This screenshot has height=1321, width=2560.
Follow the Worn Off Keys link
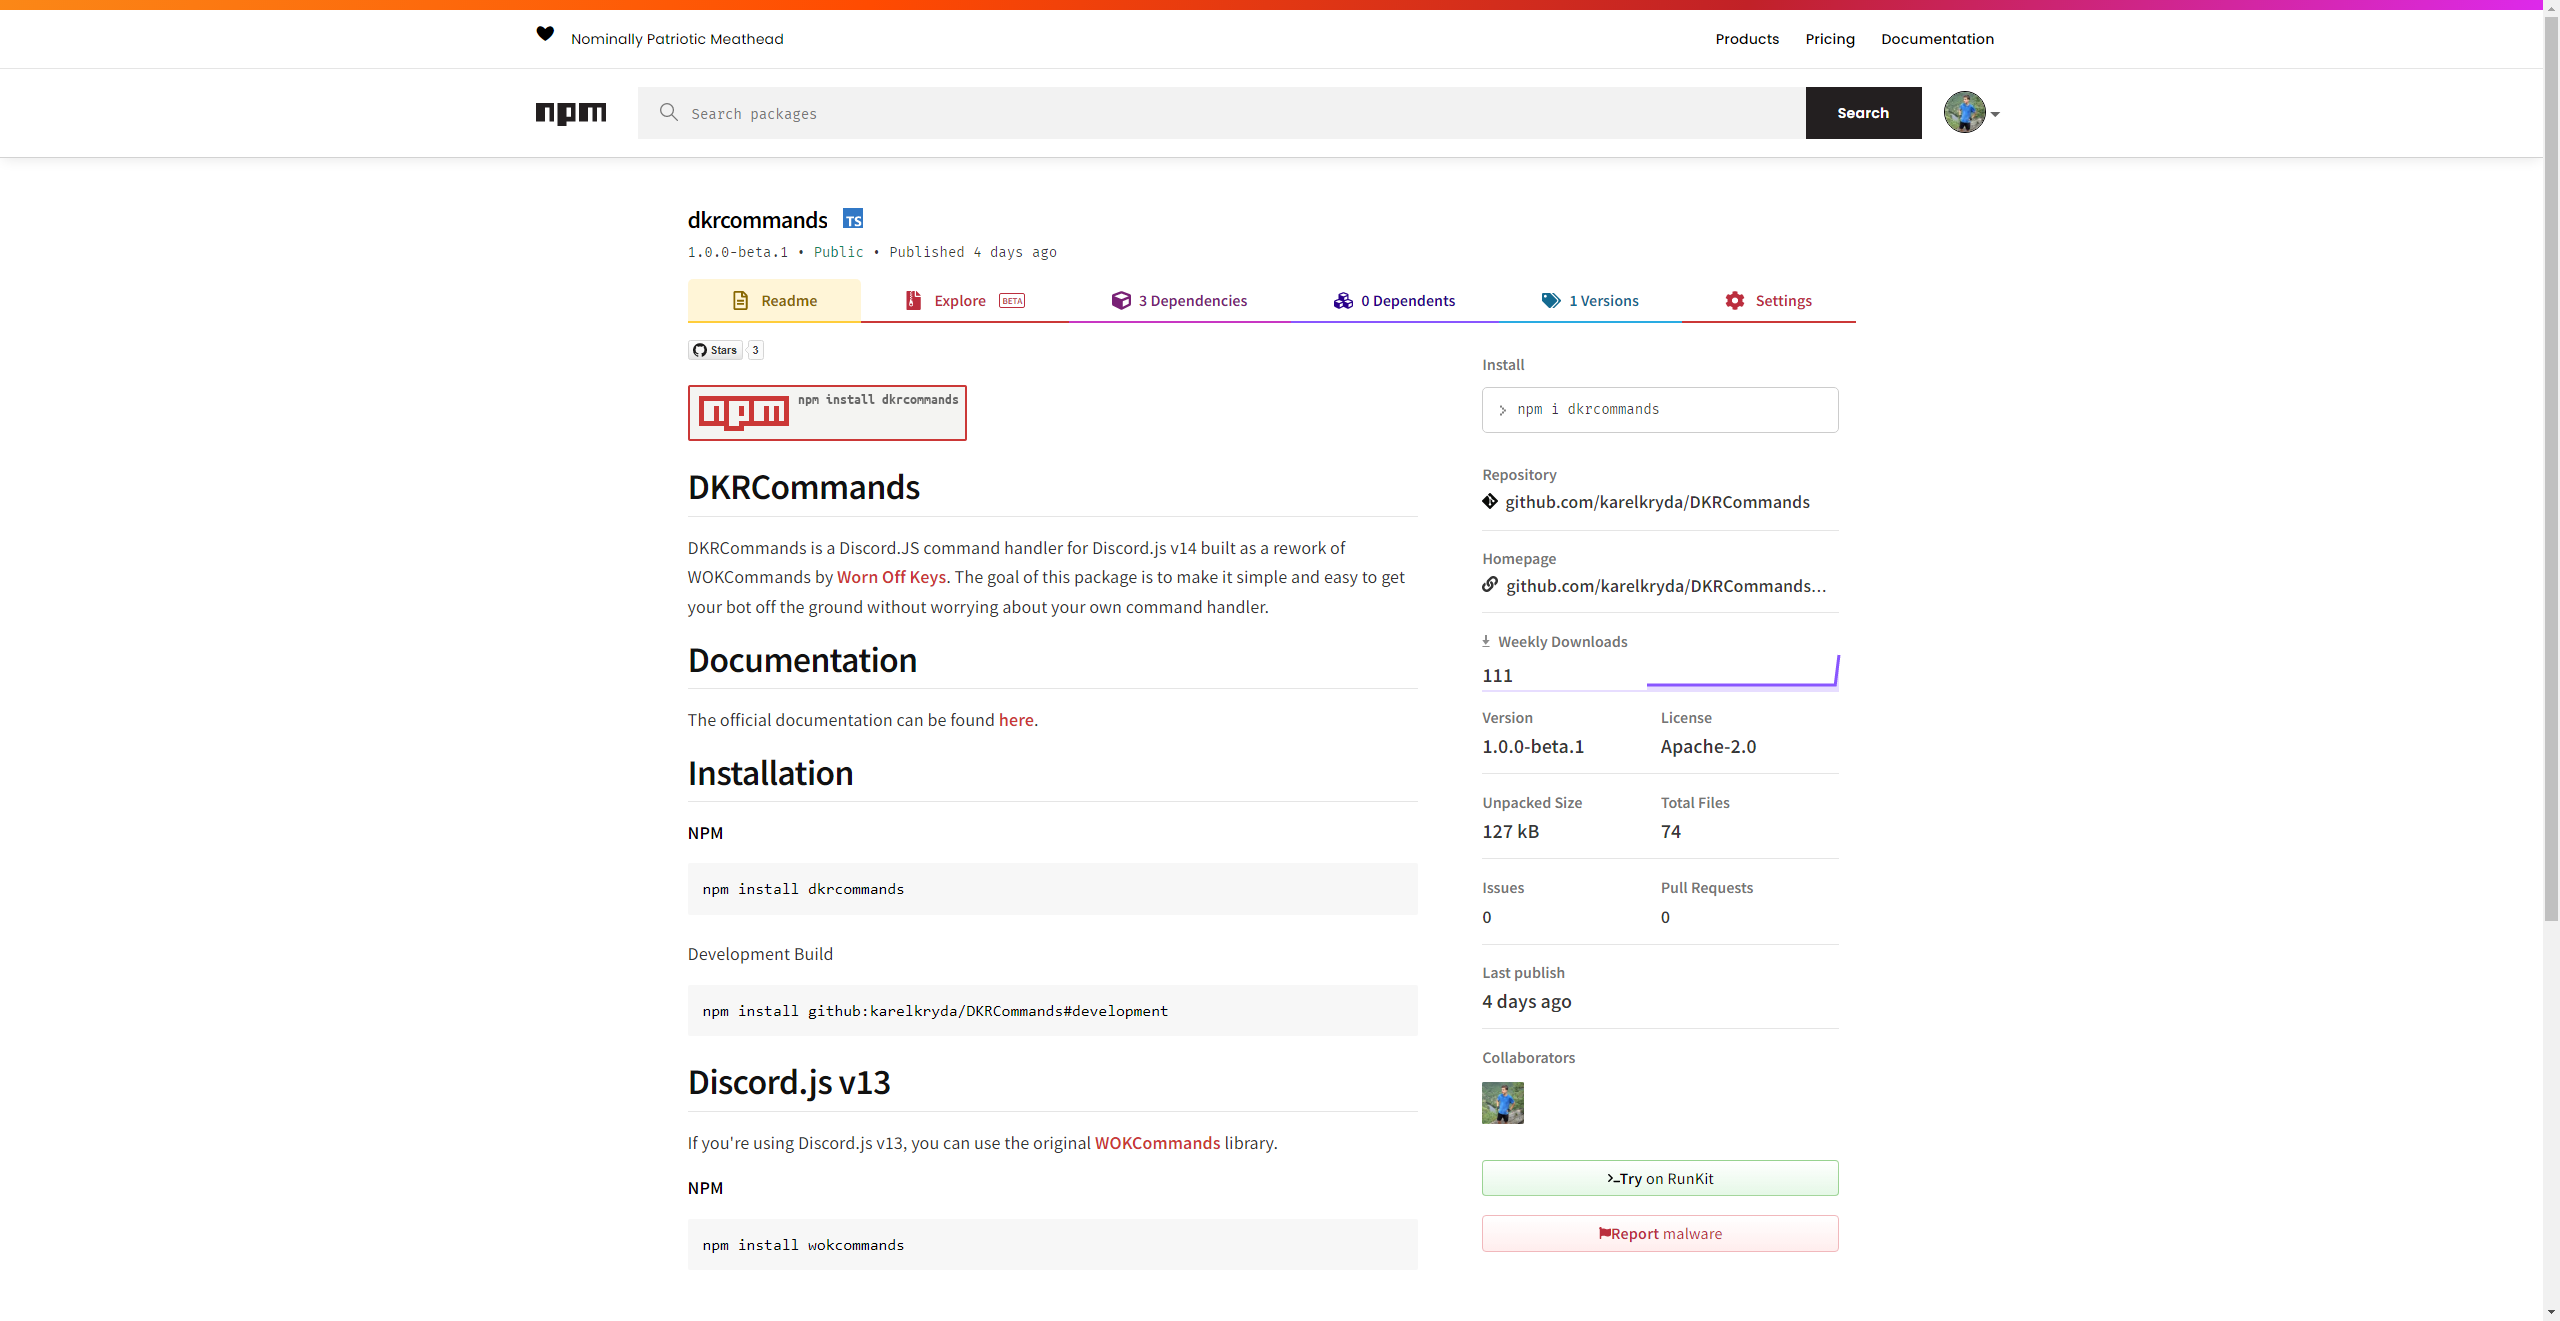(x=891, y=577)
